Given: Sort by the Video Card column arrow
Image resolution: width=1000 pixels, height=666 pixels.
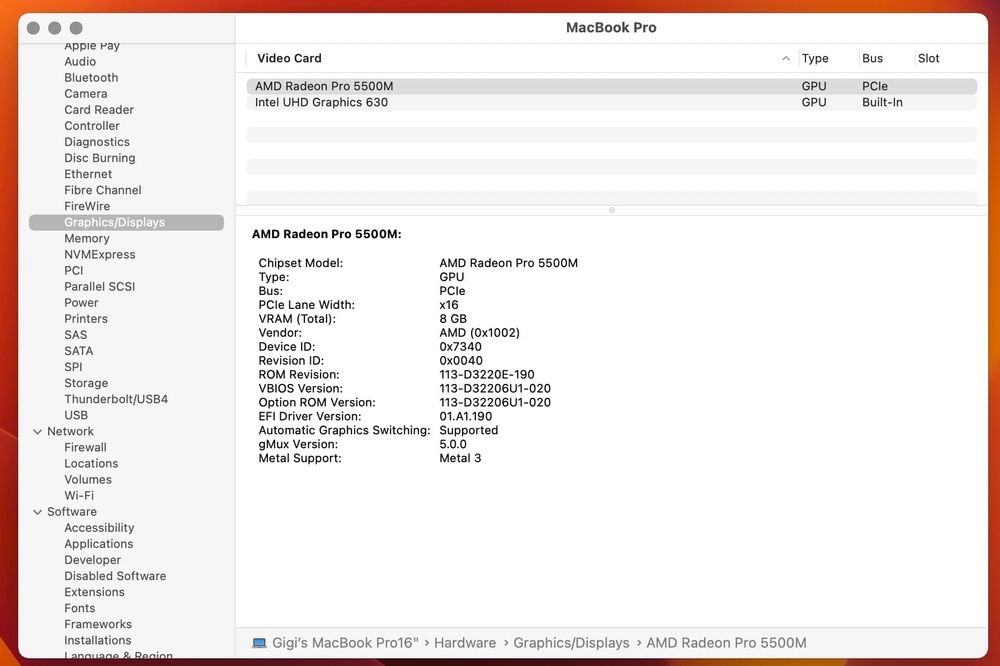Looking at the screenshot, I should point(786,58).
